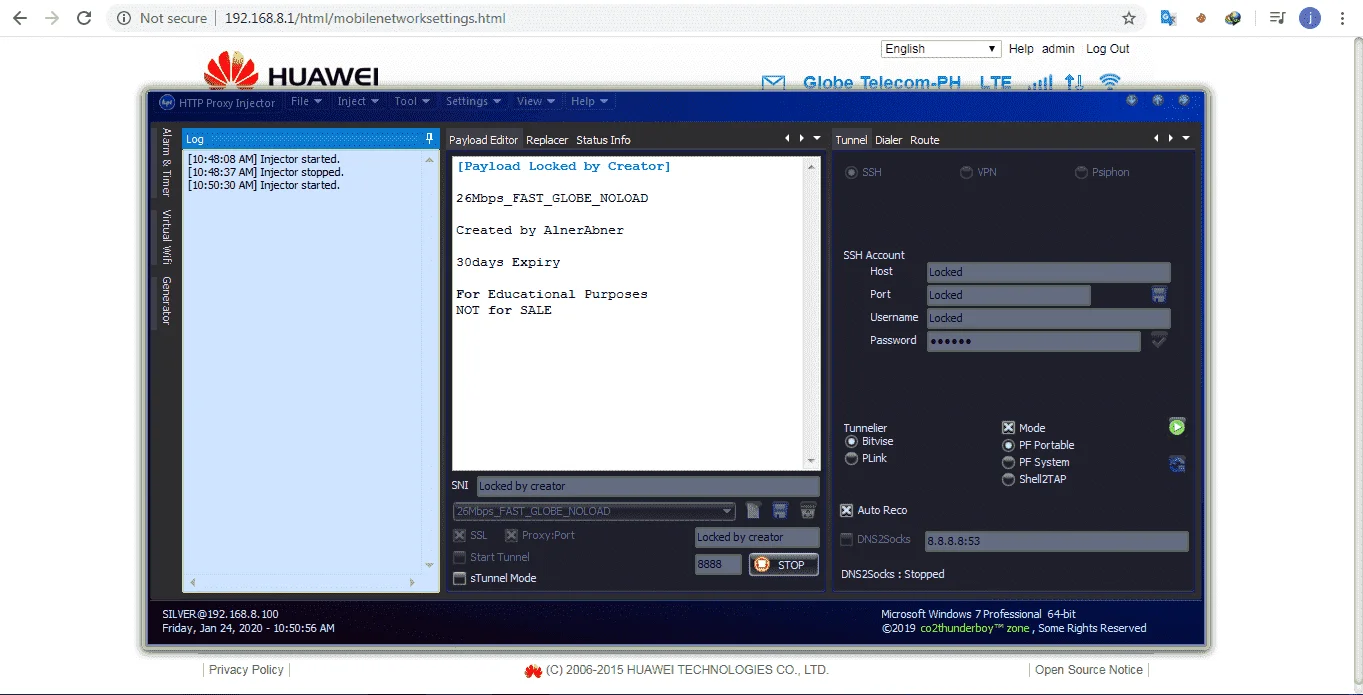Switch to the Dialer tab
Viewport: 1363px width, 695px height.
click(x=889, y=140)
